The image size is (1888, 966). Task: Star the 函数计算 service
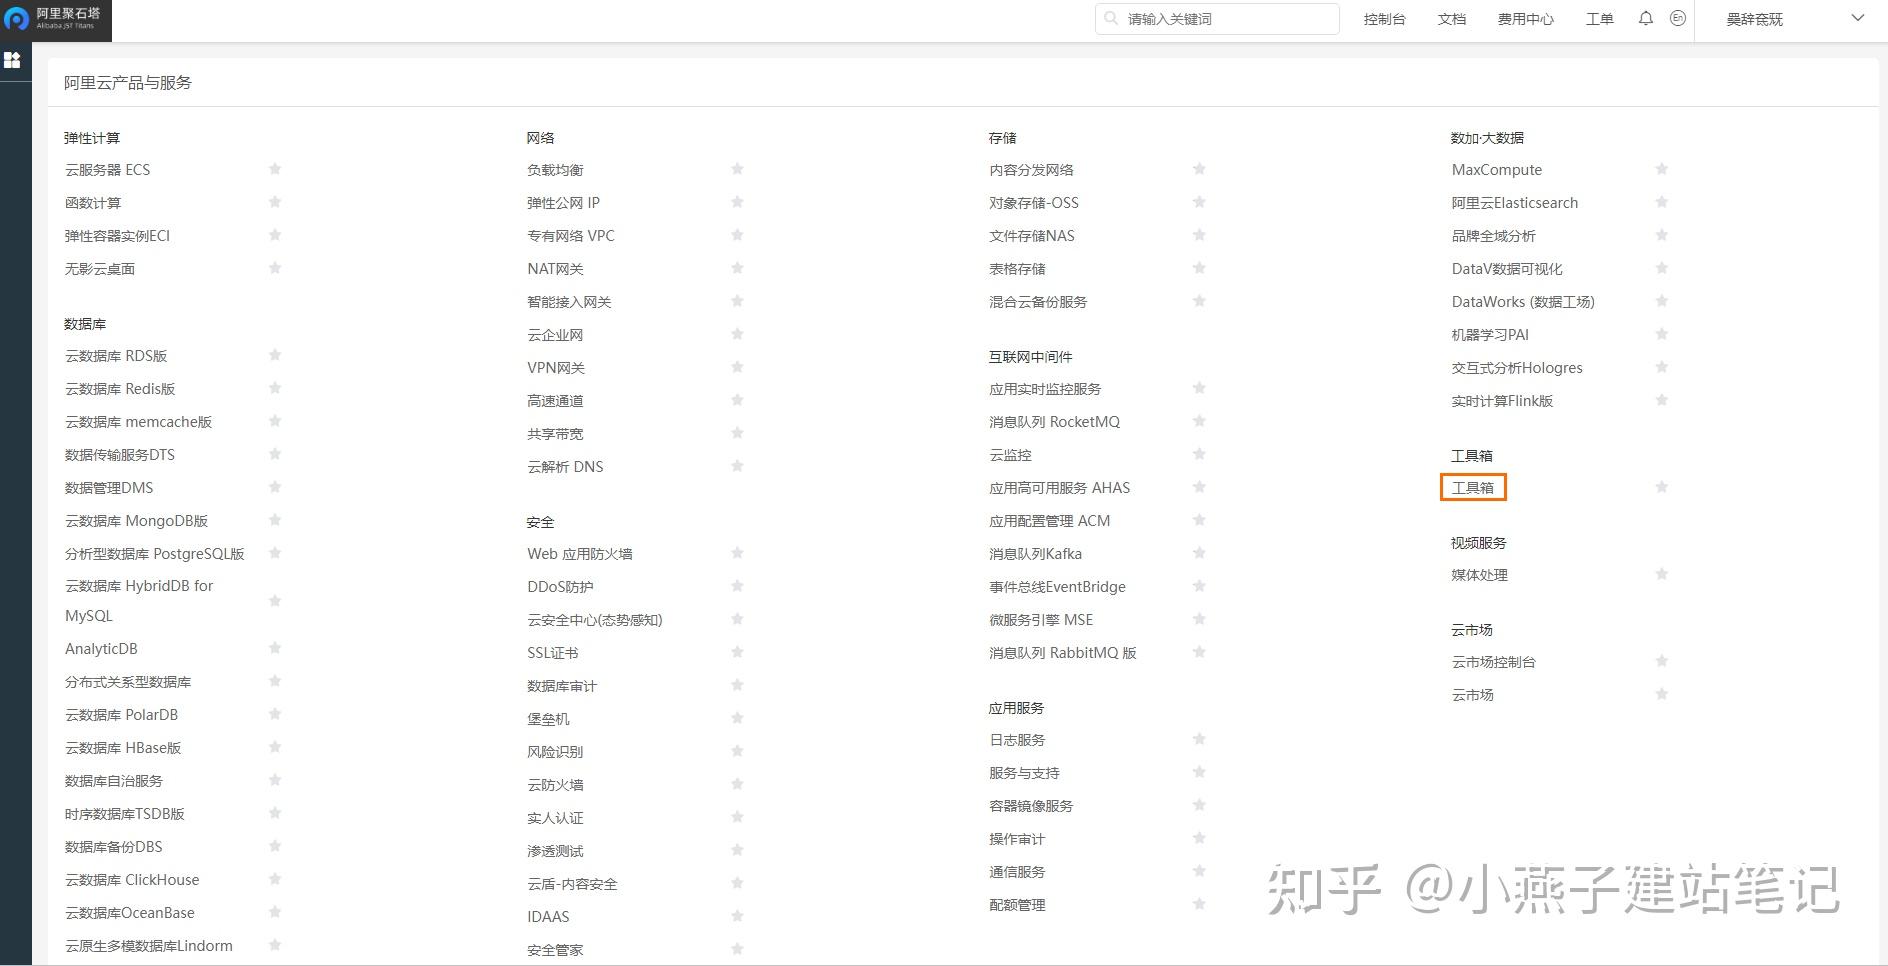(x=275, y=202)
